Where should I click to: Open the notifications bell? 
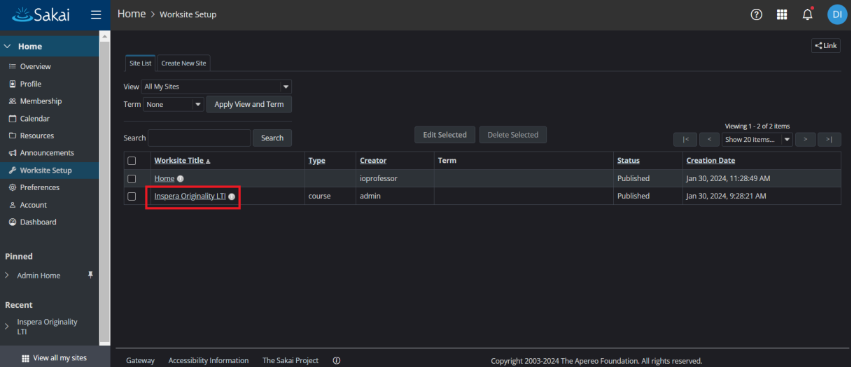pos(808,15)
